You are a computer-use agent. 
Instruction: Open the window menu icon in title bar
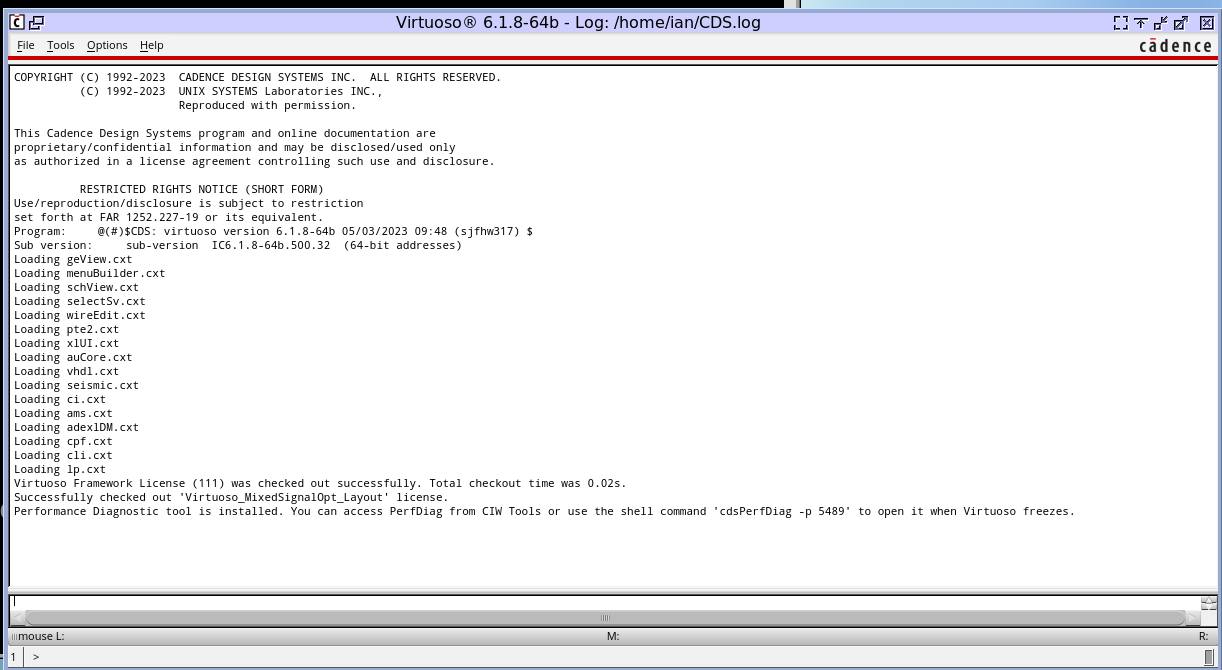pyautogui.click(x=17, y=22)
